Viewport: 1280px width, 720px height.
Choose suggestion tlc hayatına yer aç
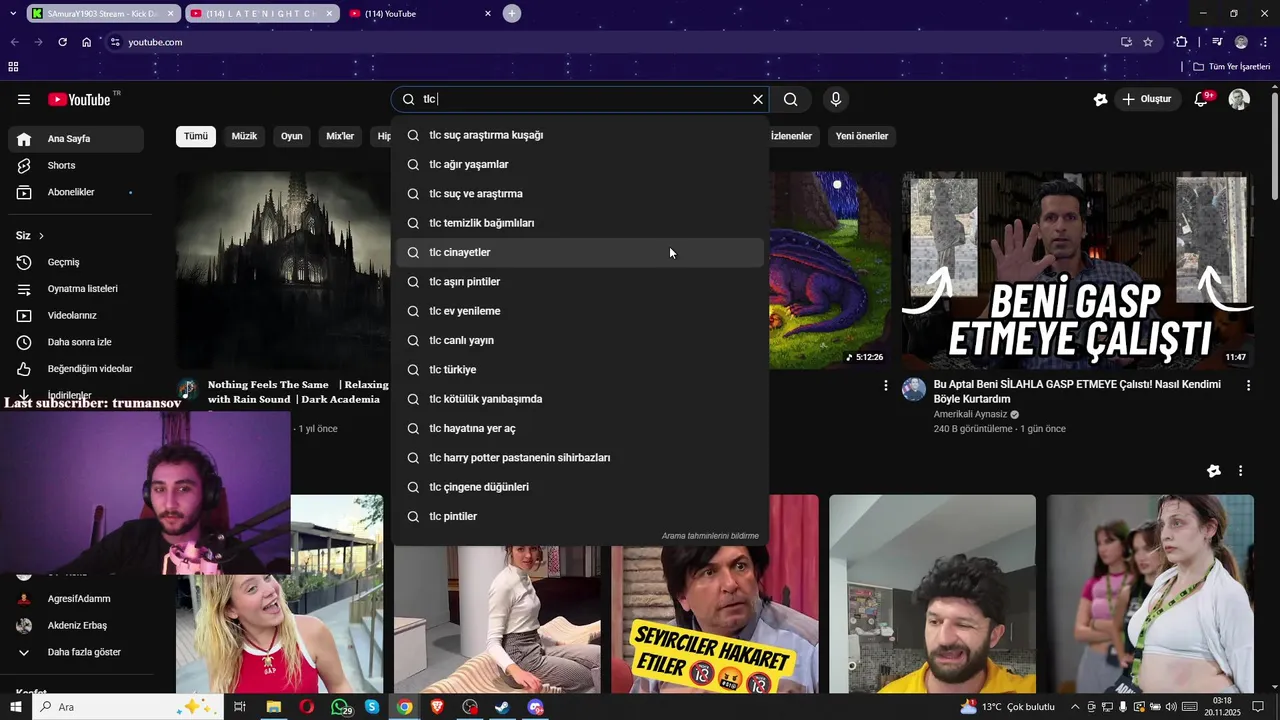coord(580,428)
